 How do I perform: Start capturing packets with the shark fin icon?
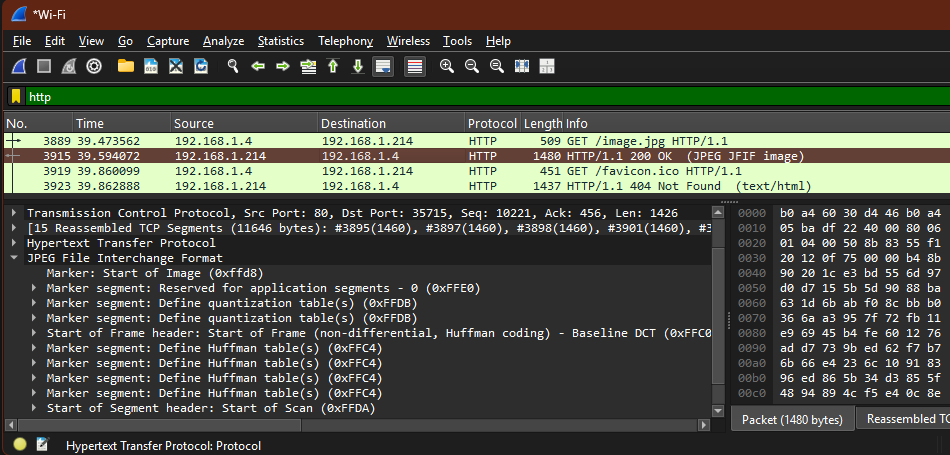tap(19, 66)
